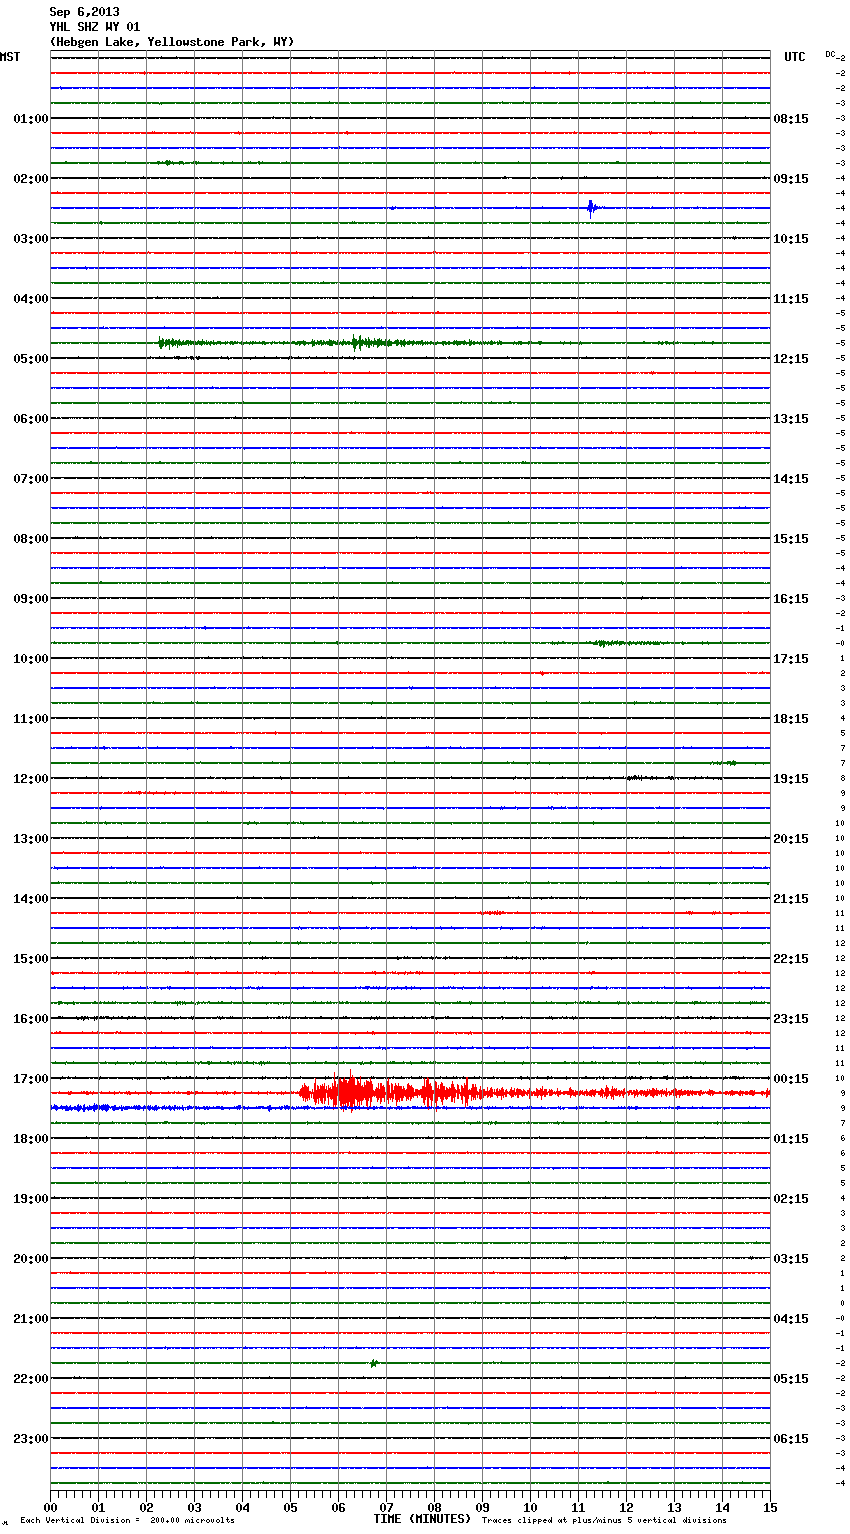Screen dimensions: 850x1534
Task: Click the 17:15 UTC time label
Action: coord(791,659)
